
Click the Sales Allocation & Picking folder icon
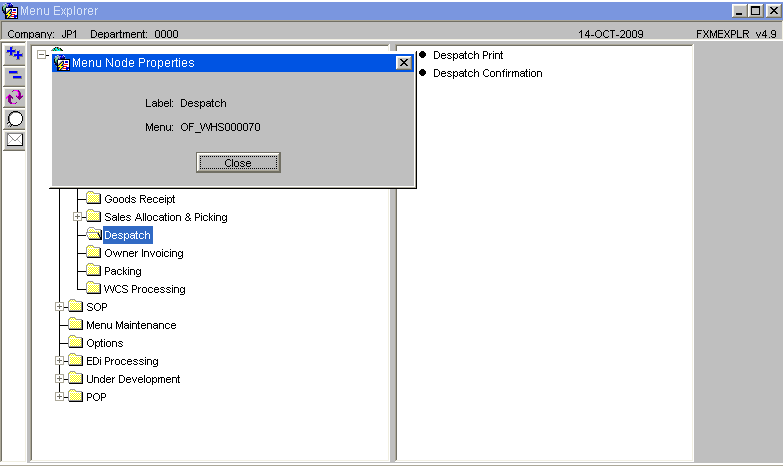coord(93,216)
